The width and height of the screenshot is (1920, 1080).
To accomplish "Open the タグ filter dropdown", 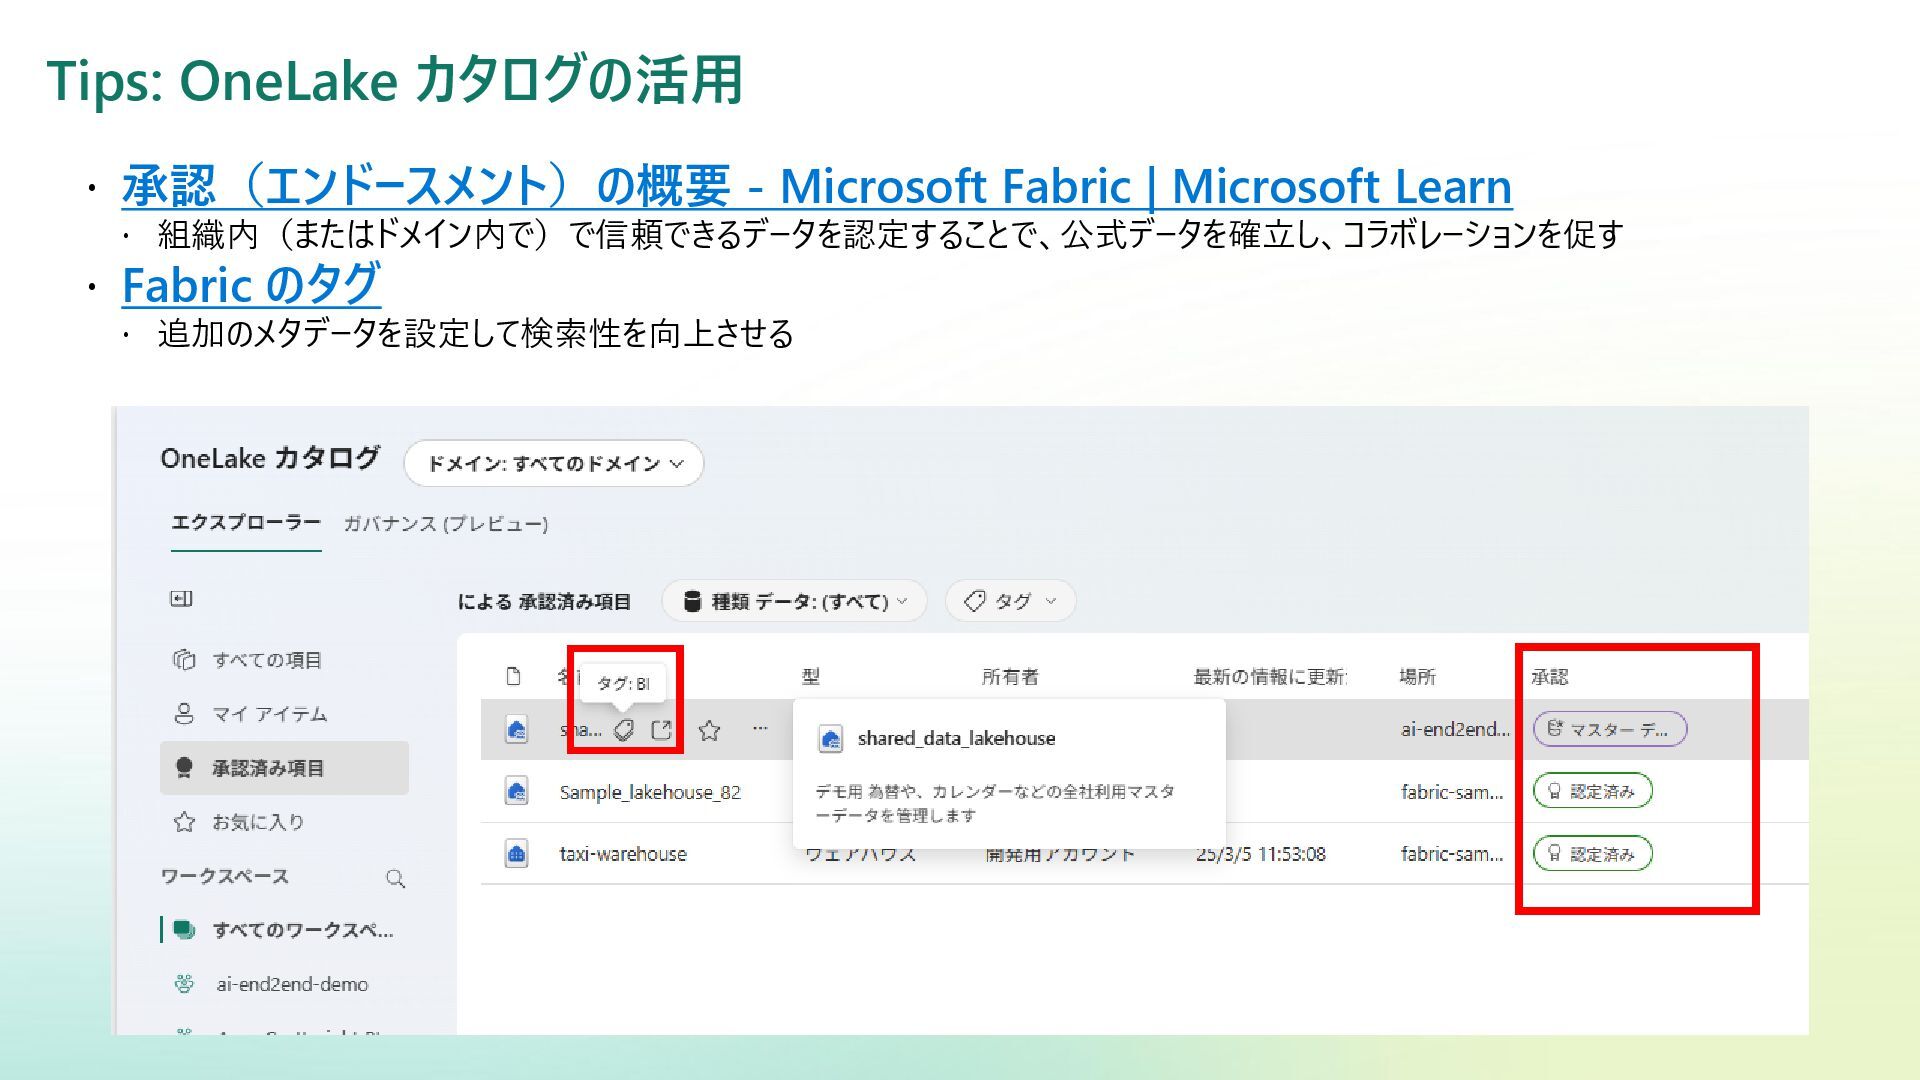I will pyautogui.click(x=1010, y=601).
